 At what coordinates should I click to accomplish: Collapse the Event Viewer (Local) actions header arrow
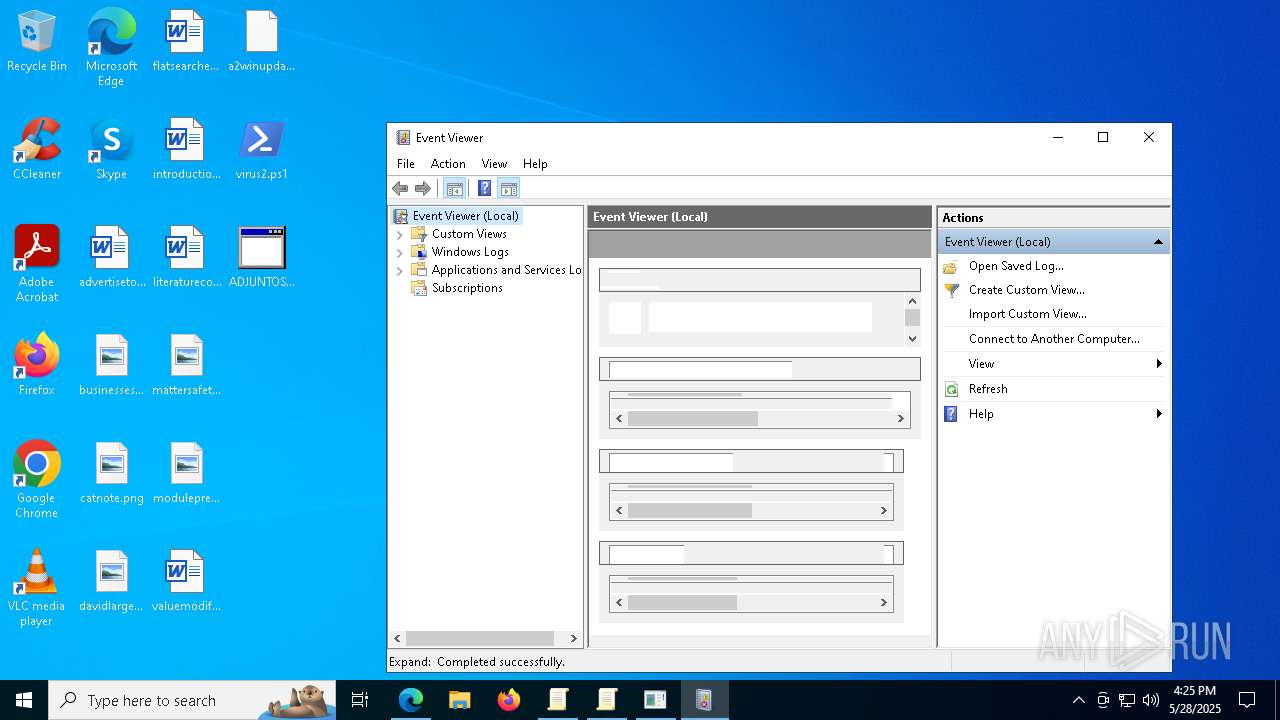(x=1158, y=242)
